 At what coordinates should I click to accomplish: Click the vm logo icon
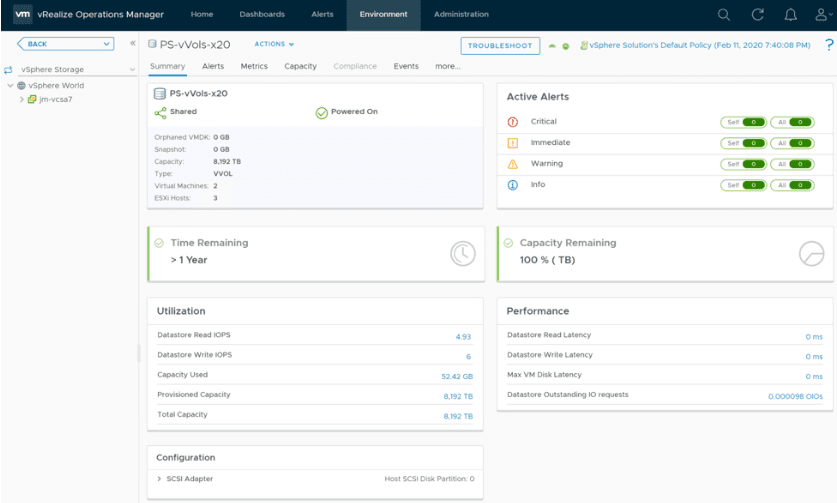[x=22, y=14]
